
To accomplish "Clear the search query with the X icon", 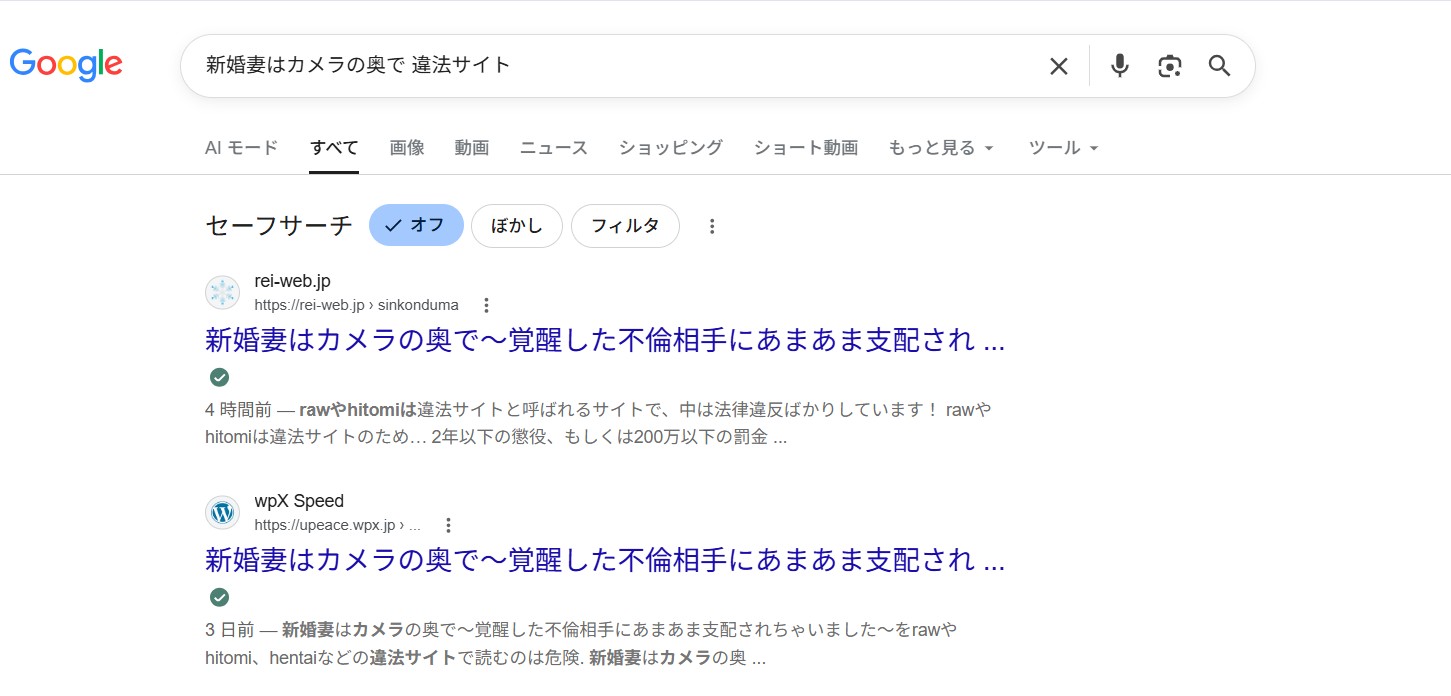I will (1058, 66).
